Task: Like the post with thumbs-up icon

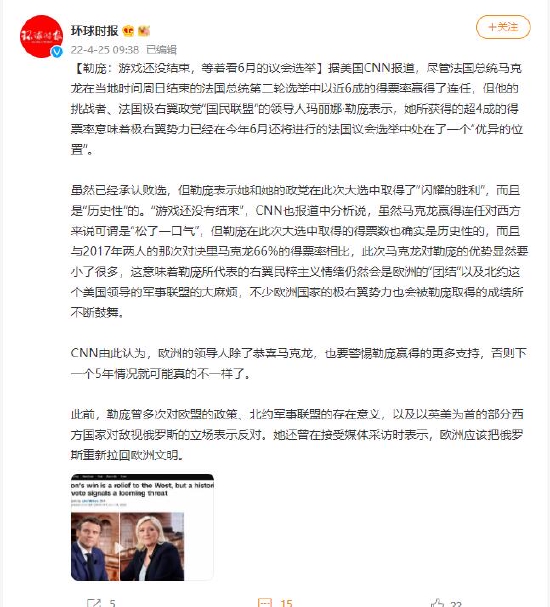Action: (x=437, y=603)
